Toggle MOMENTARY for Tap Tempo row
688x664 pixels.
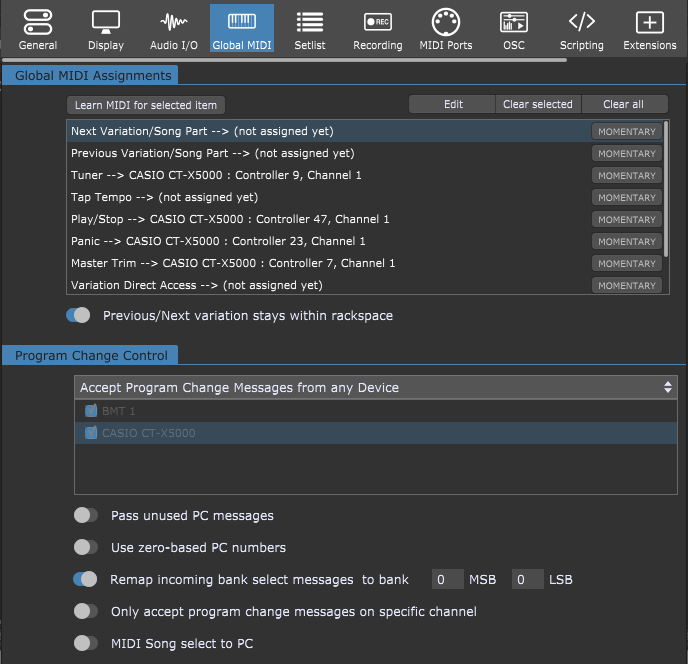(627, 197)
